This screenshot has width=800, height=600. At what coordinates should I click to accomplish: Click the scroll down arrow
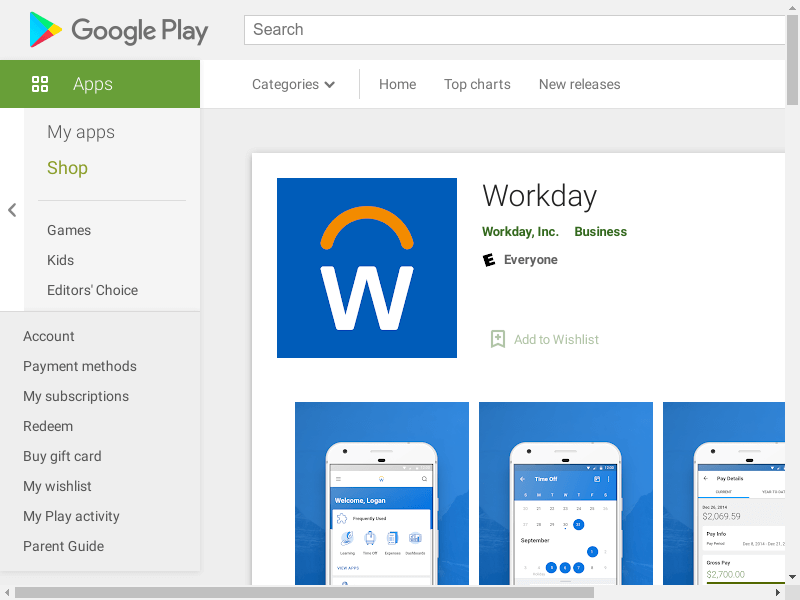click(x=792, y=577)
